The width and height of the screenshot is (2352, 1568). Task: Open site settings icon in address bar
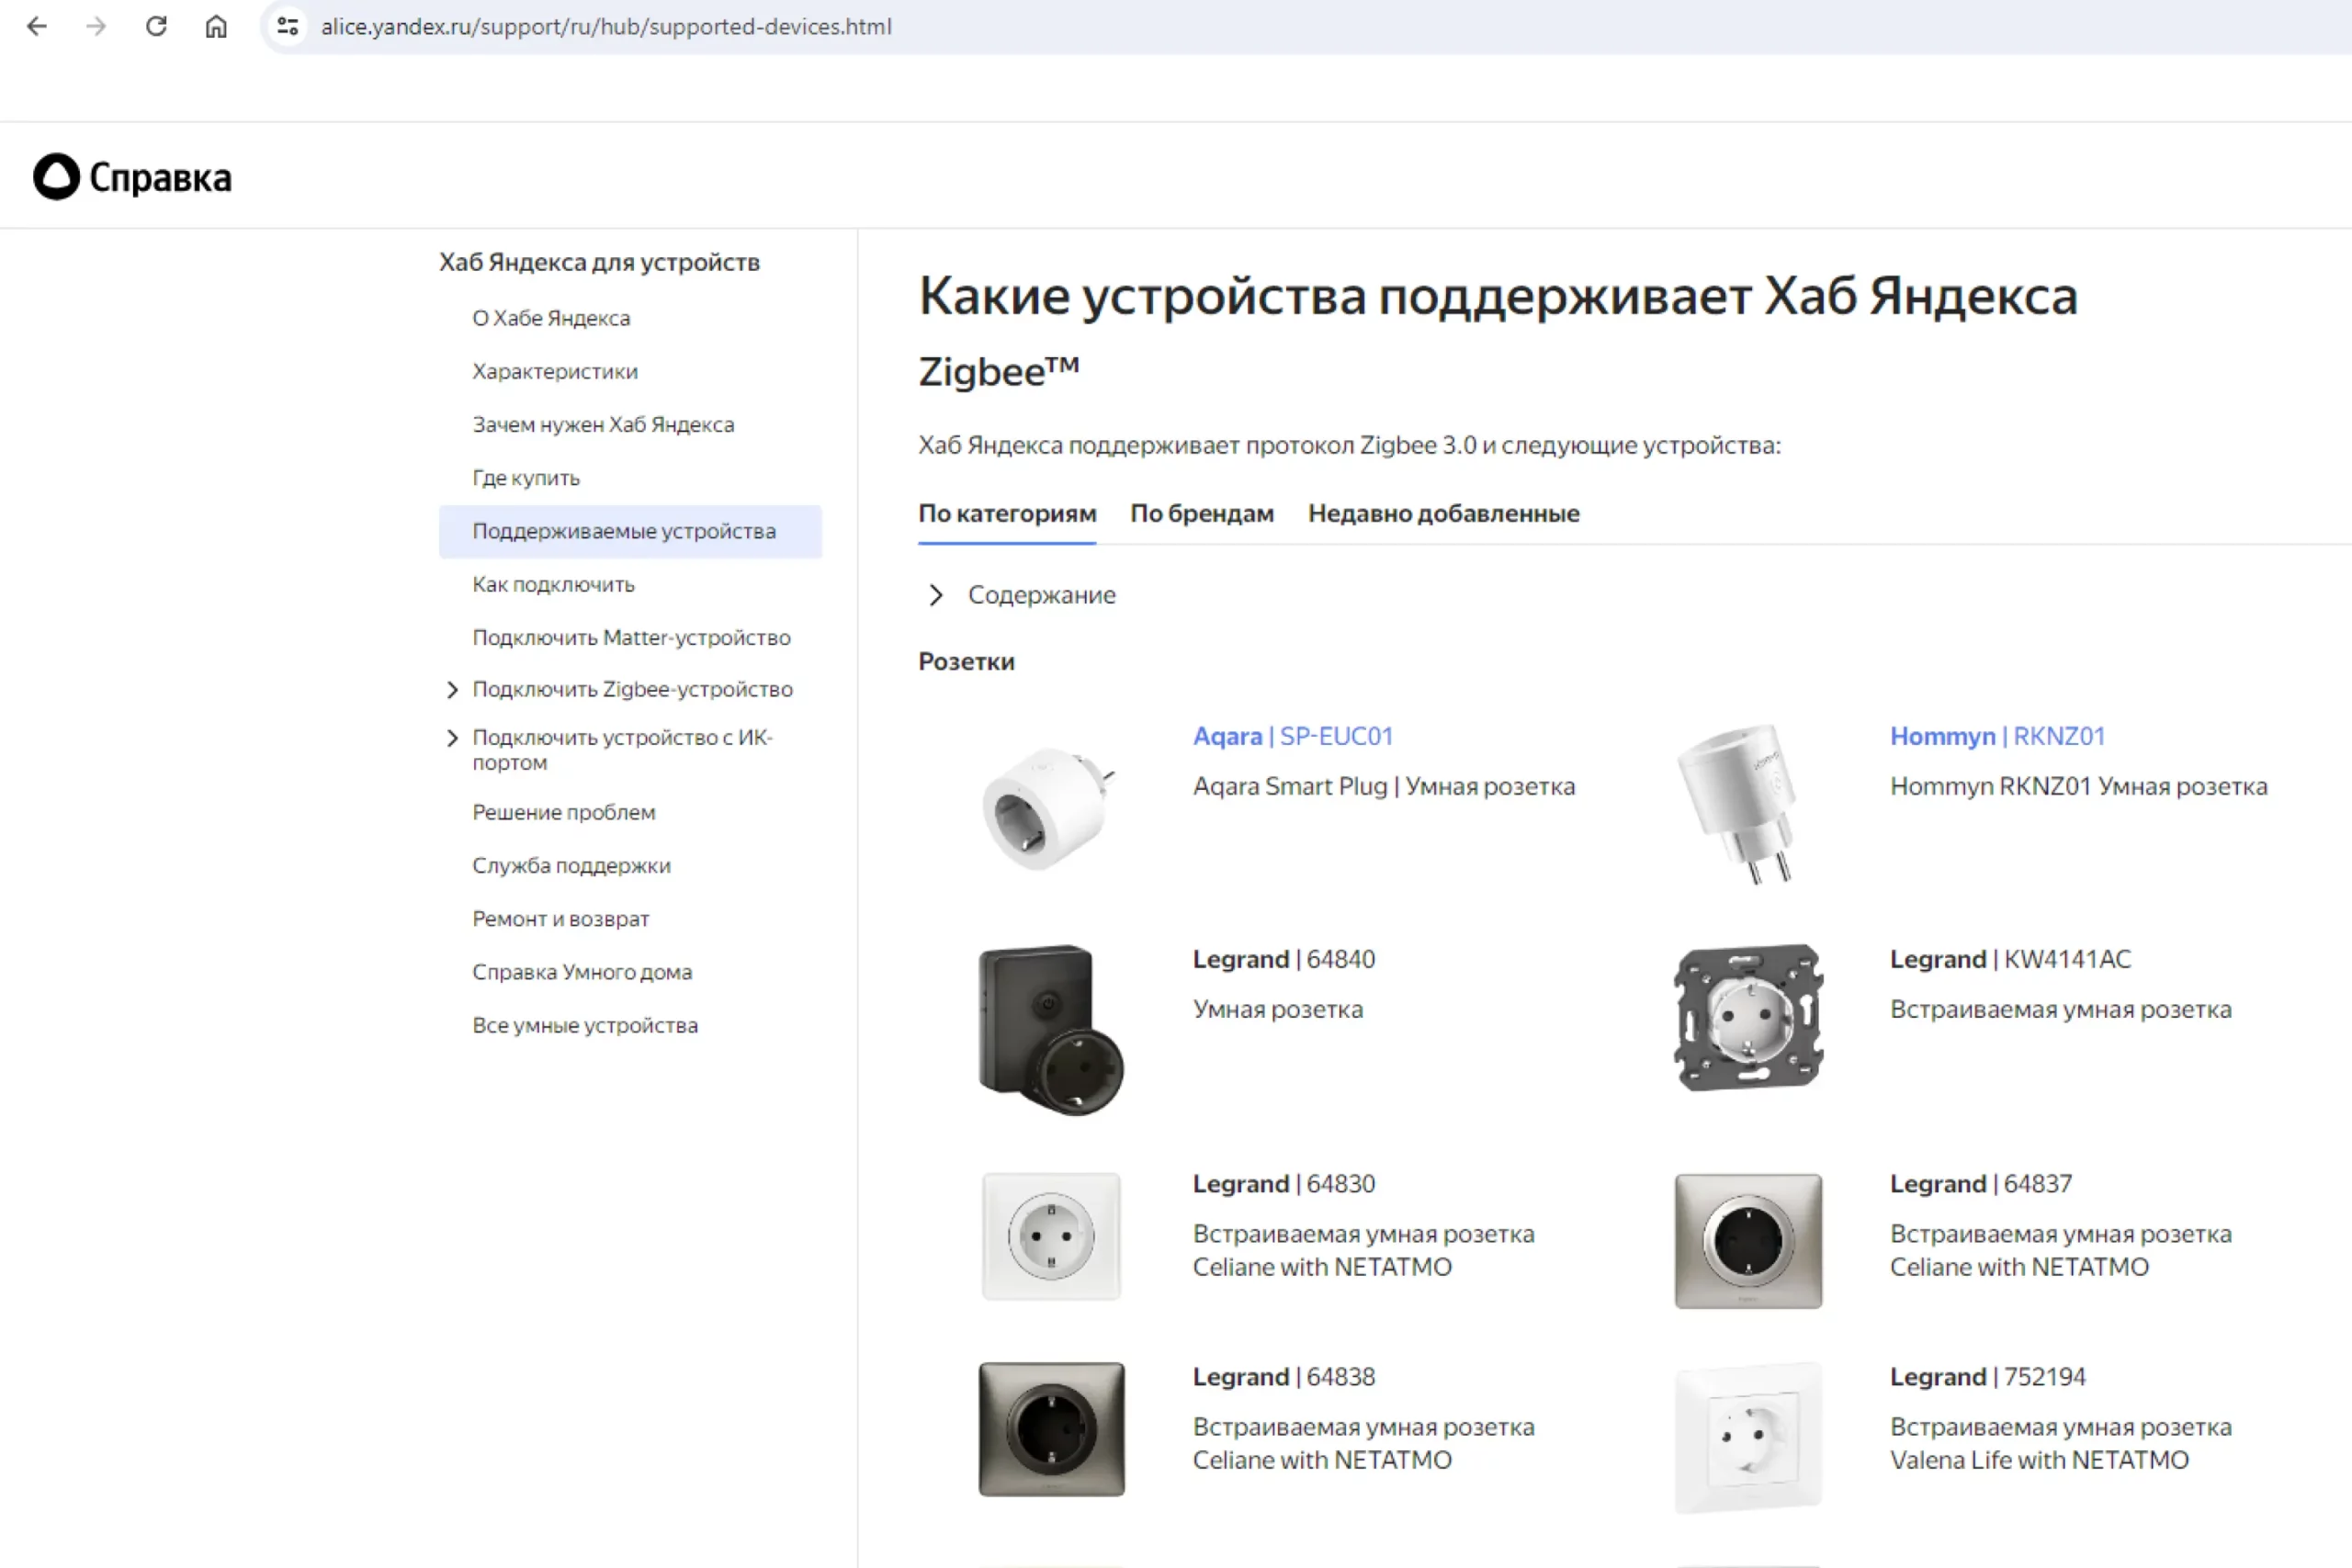288,27
